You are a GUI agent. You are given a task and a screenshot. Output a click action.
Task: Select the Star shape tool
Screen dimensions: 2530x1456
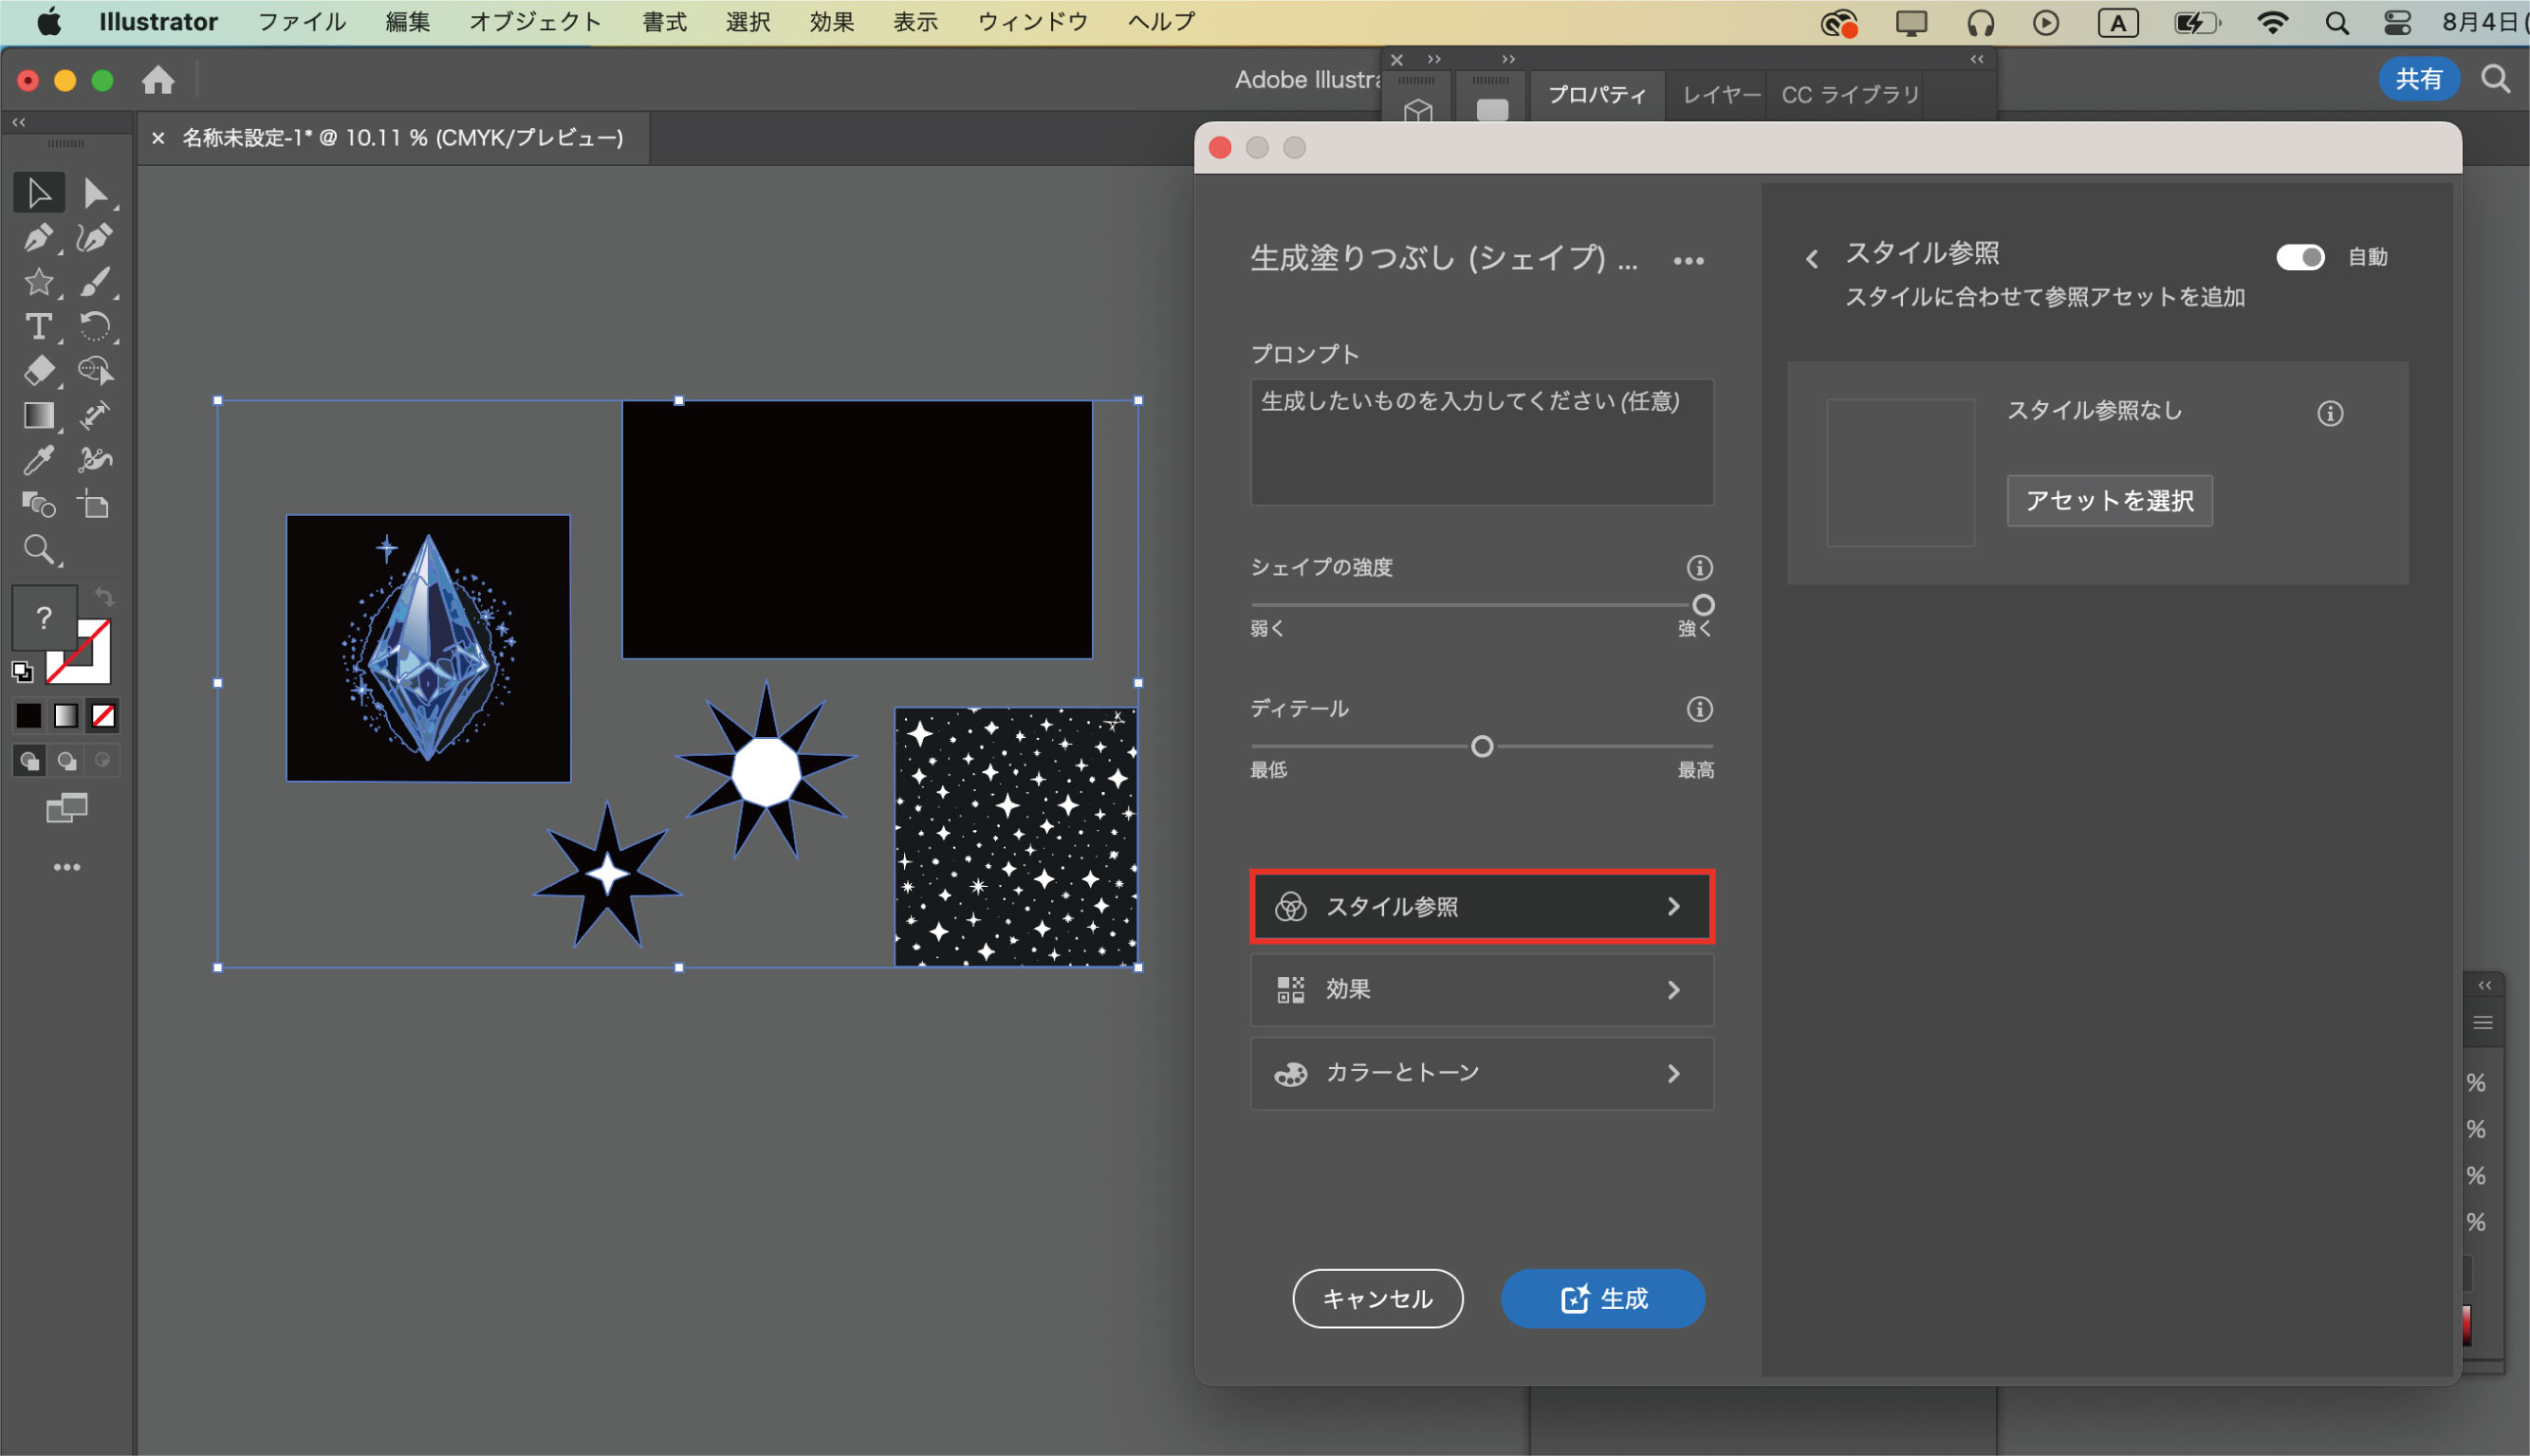click(x=38, y=282)
